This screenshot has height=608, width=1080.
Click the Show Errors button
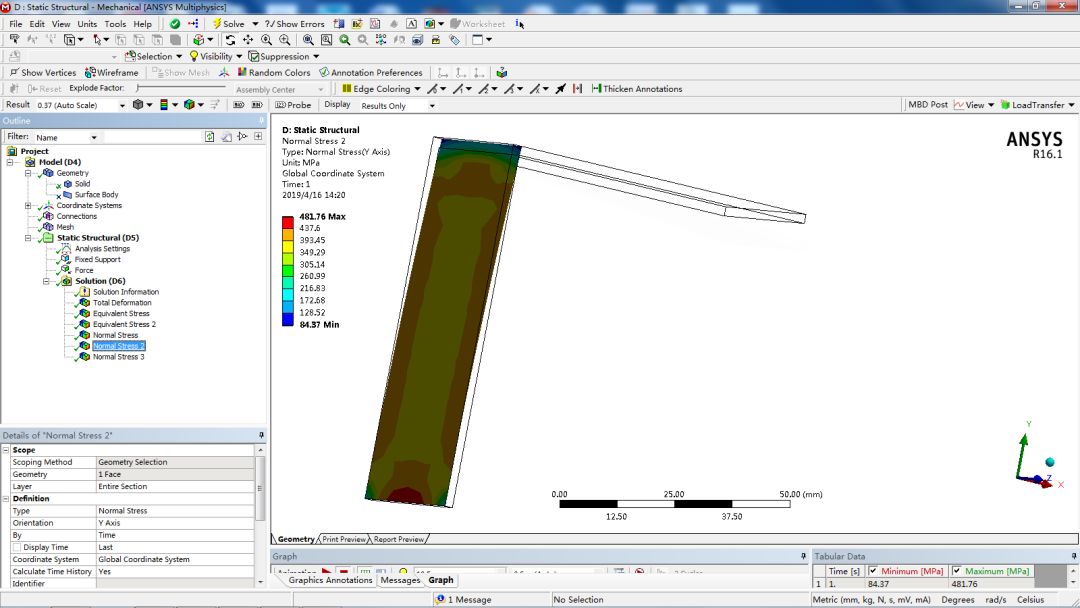click(x=295, y=23)
